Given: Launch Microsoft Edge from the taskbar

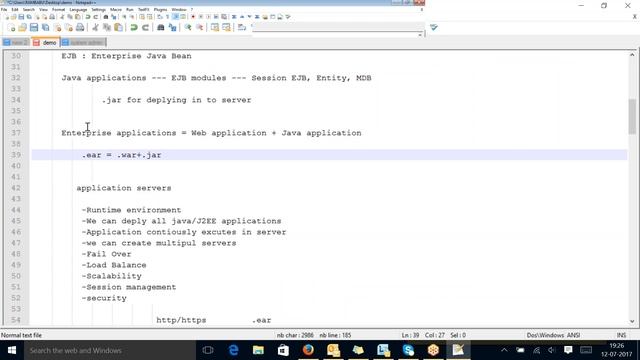Looking at the screenshot, I should (x=233, y=350).
